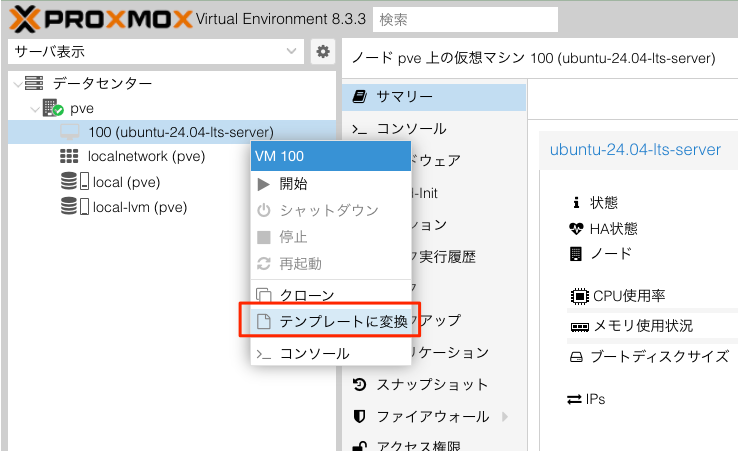The width and height of the screenshot is (738, 451).
Task: Choose 再起動 in the context menu
Action: (x=331, y=264)
